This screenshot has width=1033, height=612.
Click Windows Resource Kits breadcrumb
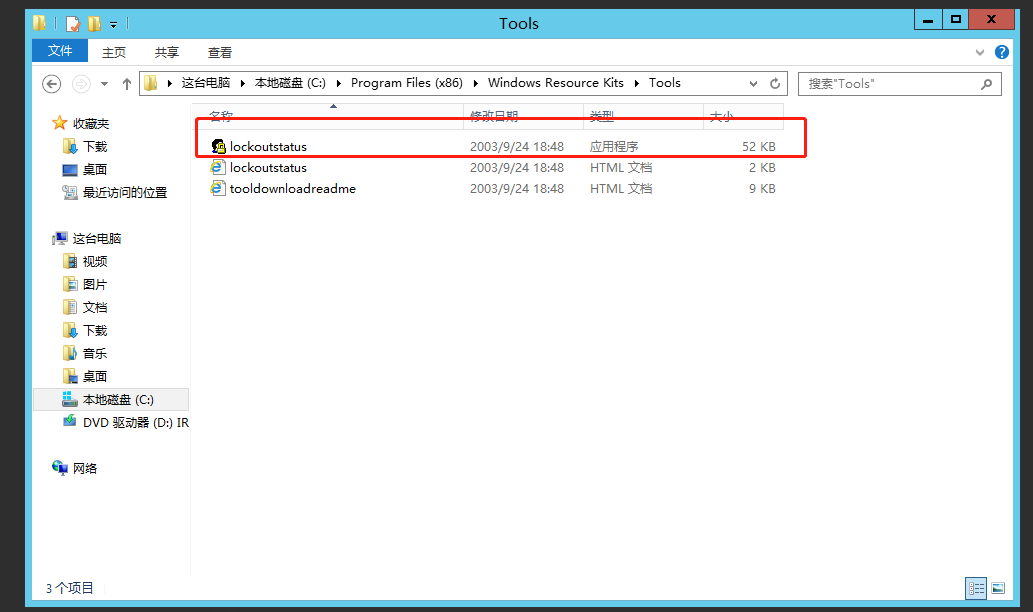click(x=555, y=83)
